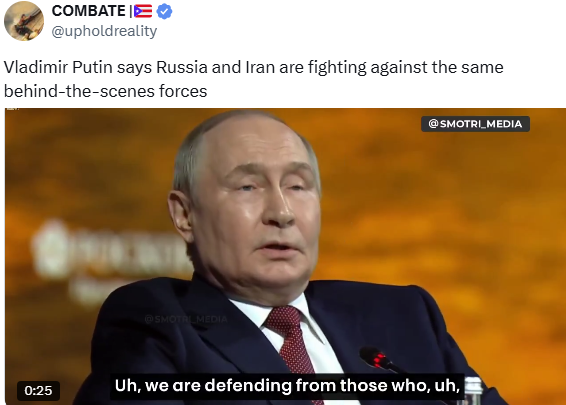Visit the @upholdreality handle link
The height and width of the screenshot is (405, 566).
click(x=104, y=31)
